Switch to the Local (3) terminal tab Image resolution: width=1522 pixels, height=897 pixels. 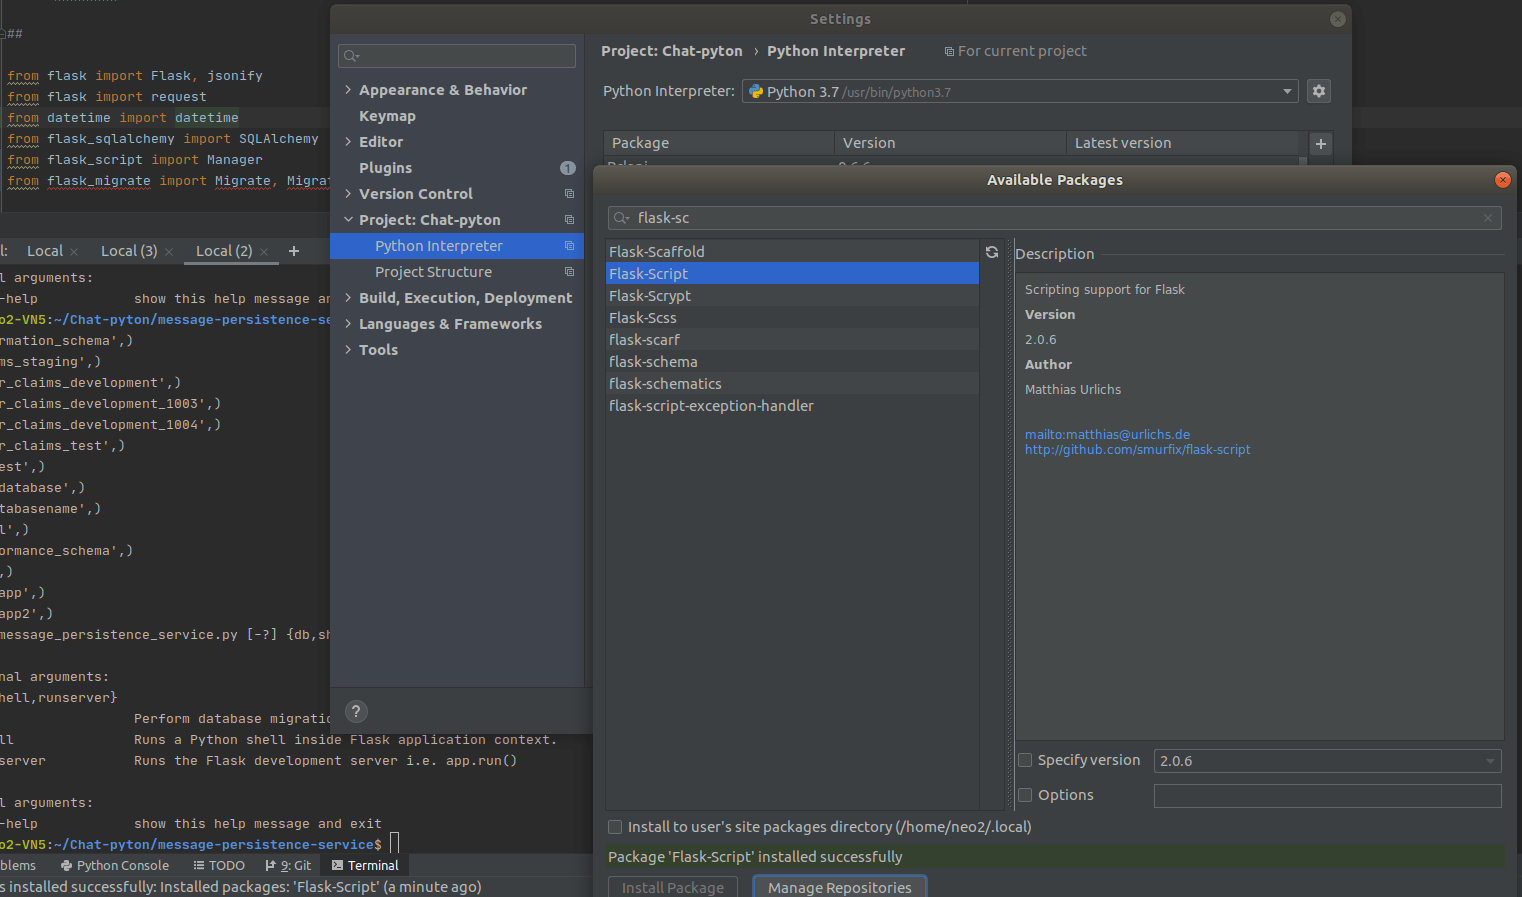tap(129, 251)
